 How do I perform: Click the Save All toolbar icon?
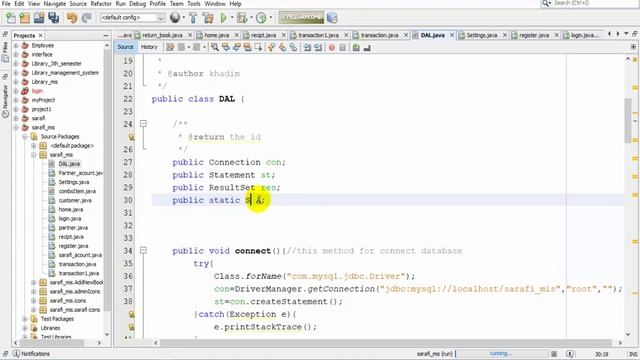(53, 18)
